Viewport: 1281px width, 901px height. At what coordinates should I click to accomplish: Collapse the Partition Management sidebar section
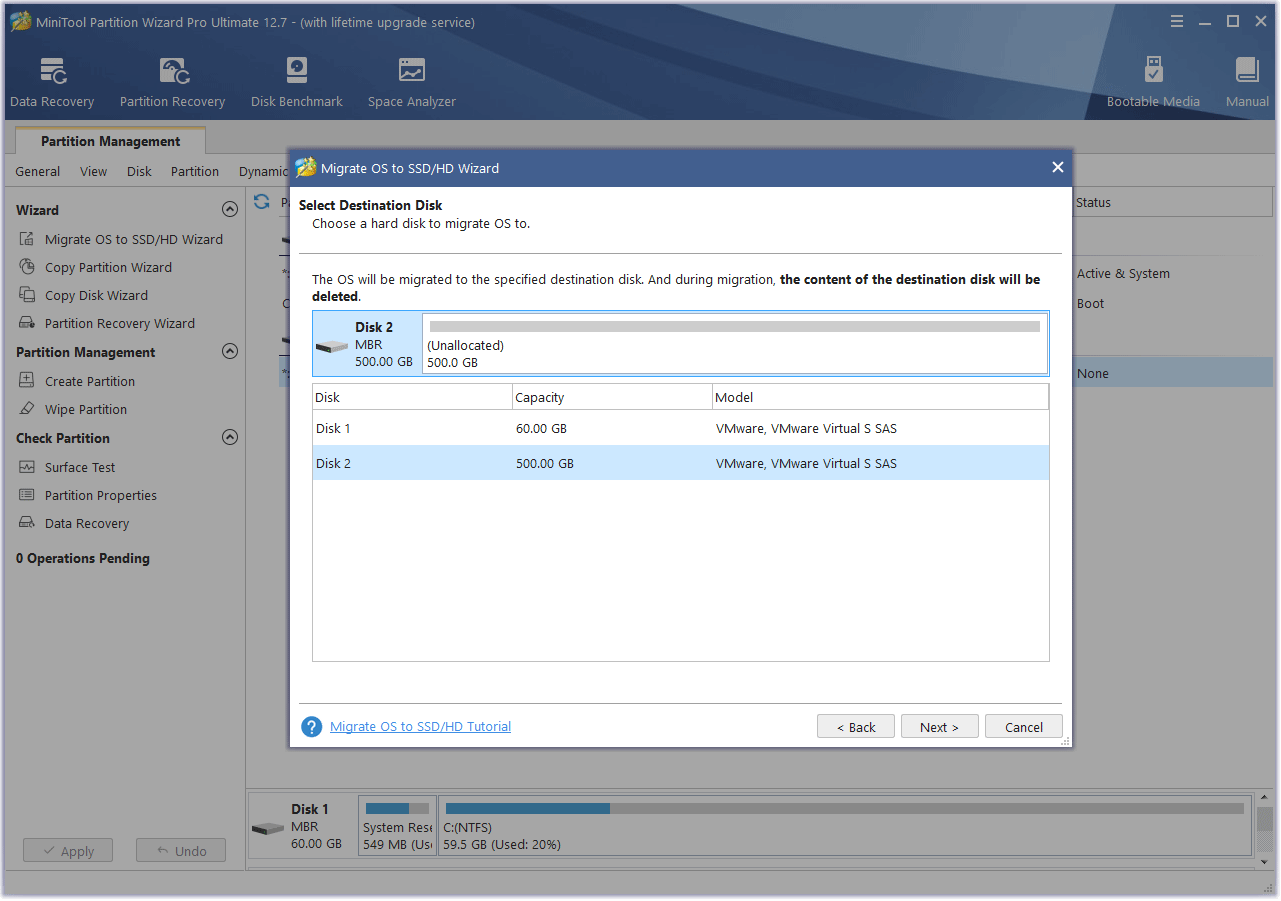tap(229, 352)
